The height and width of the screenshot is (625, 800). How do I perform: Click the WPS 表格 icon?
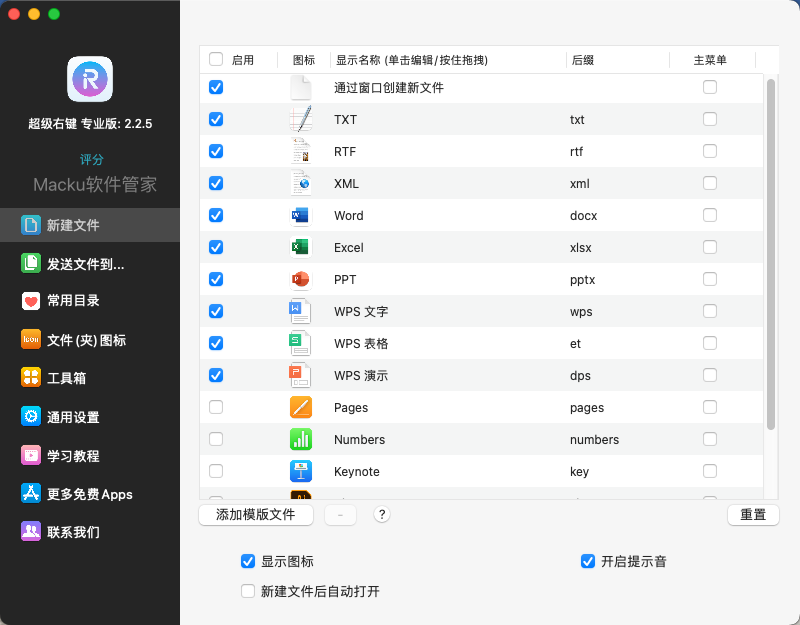[x=300, y=343]
